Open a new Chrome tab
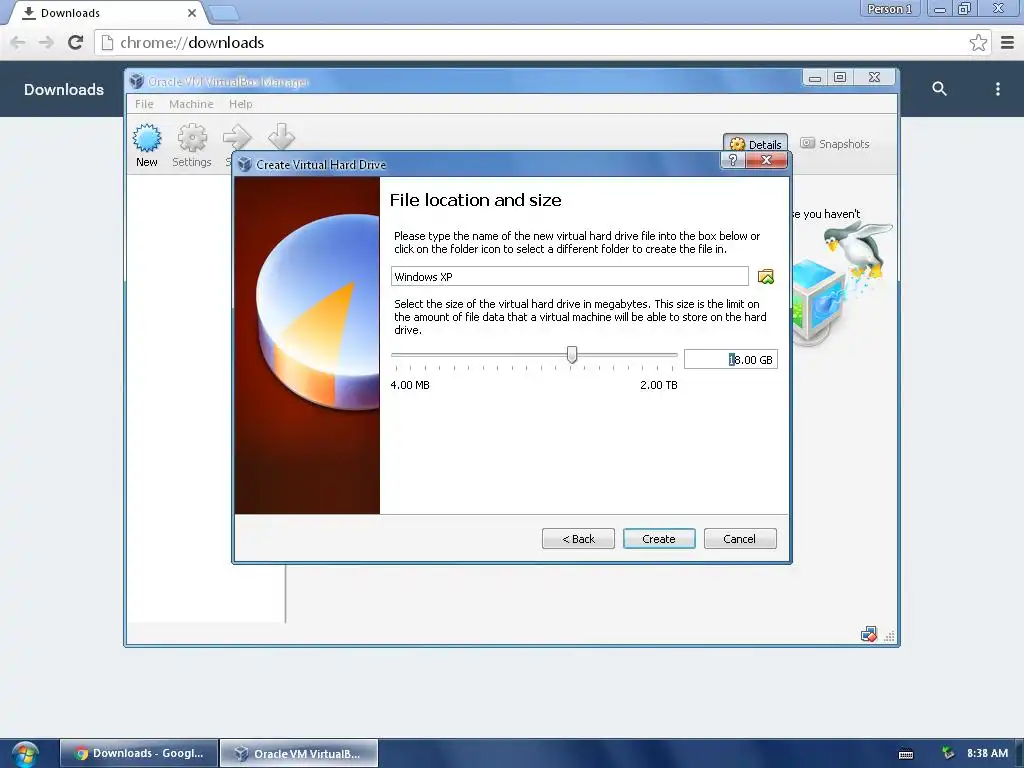 pos(223,12)
